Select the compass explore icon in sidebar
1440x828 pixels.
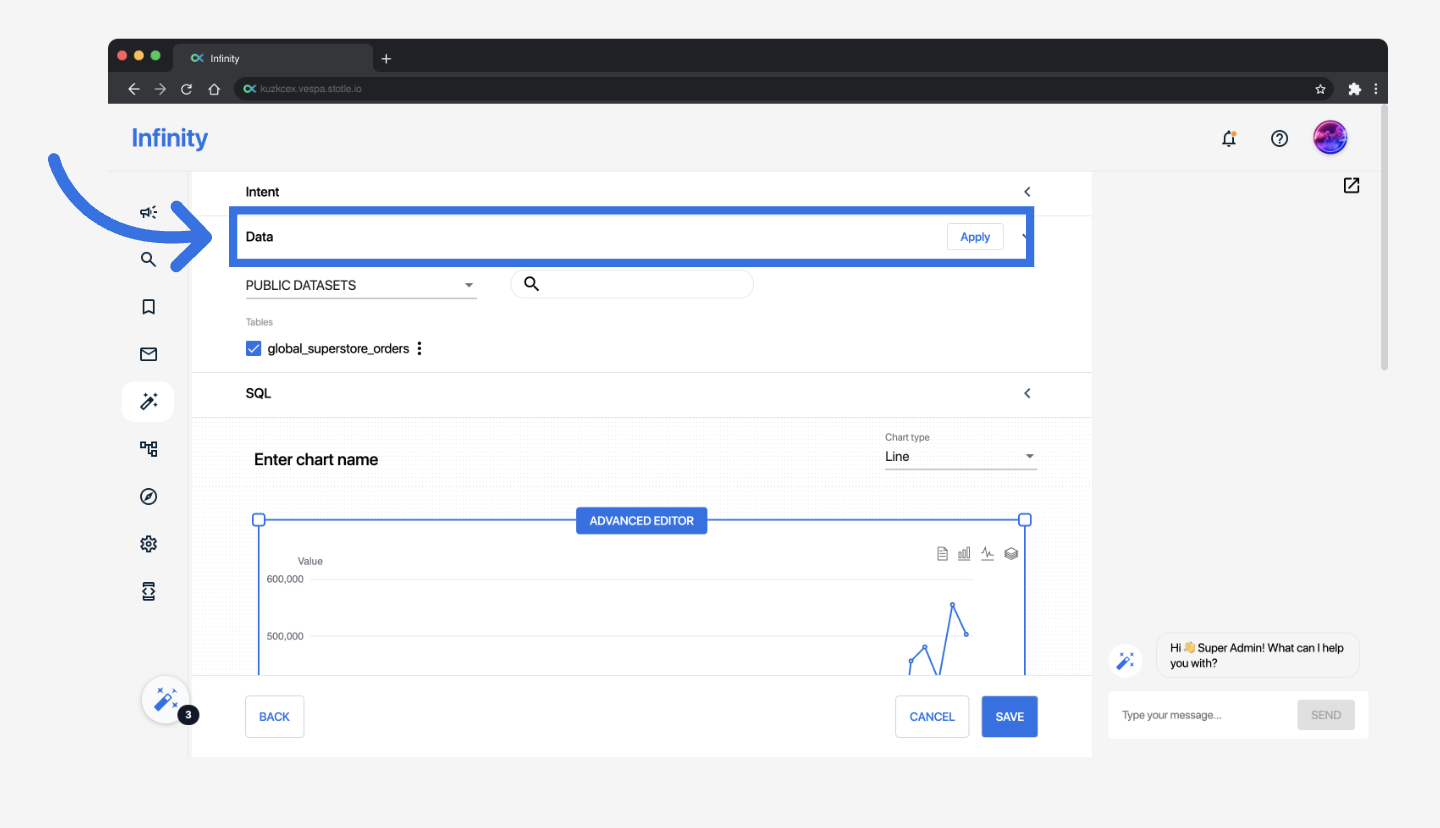(x=148, y=497)
